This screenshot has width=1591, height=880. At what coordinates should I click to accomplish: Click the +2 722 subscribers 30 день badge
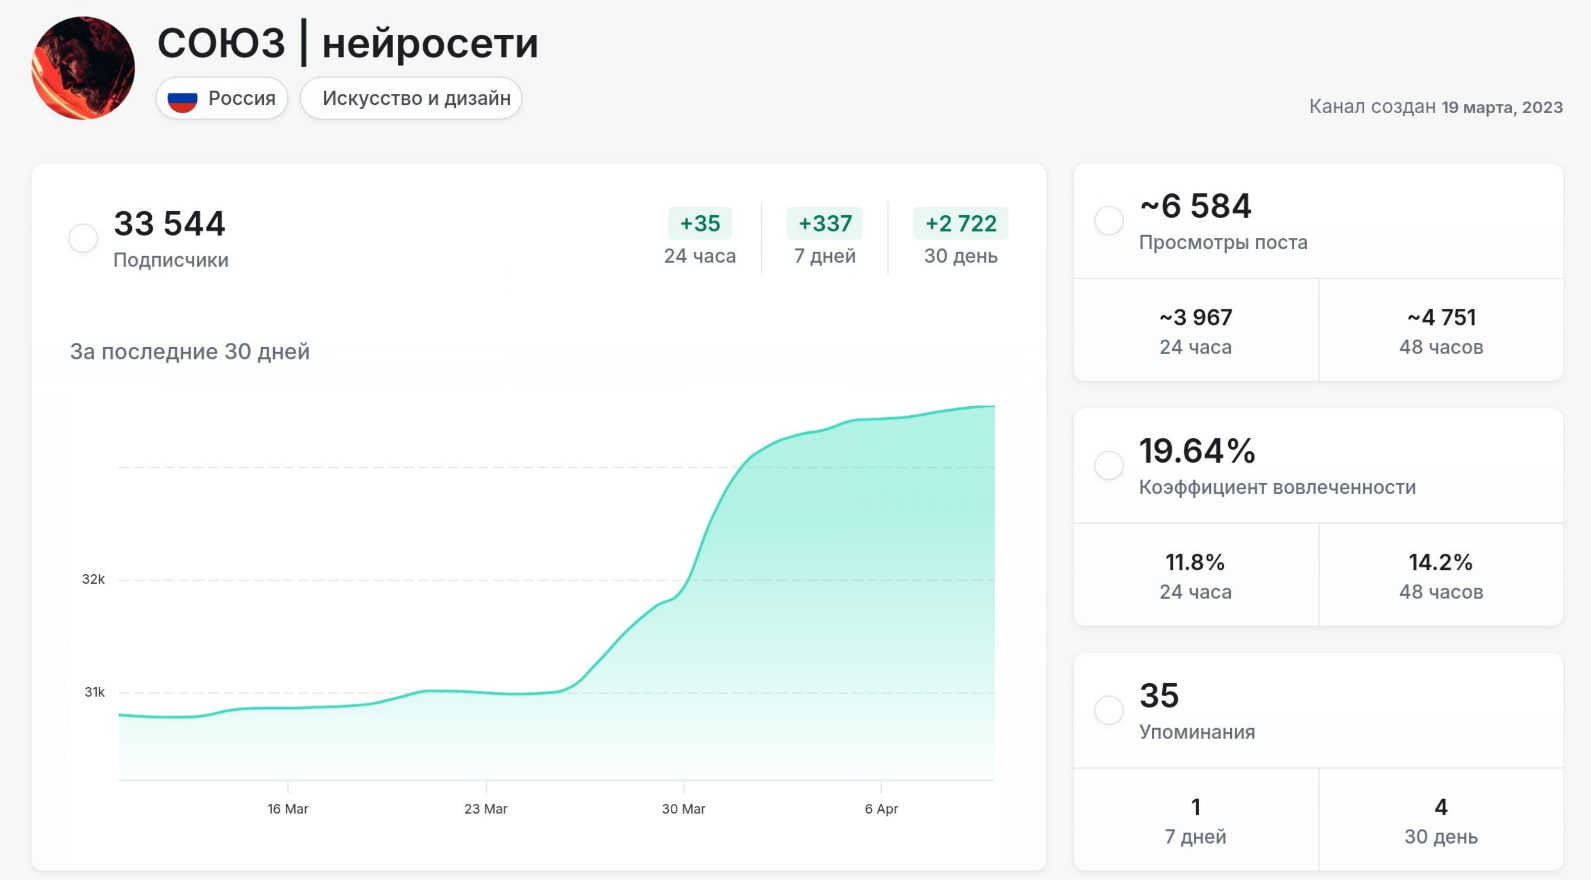[960, 224]
